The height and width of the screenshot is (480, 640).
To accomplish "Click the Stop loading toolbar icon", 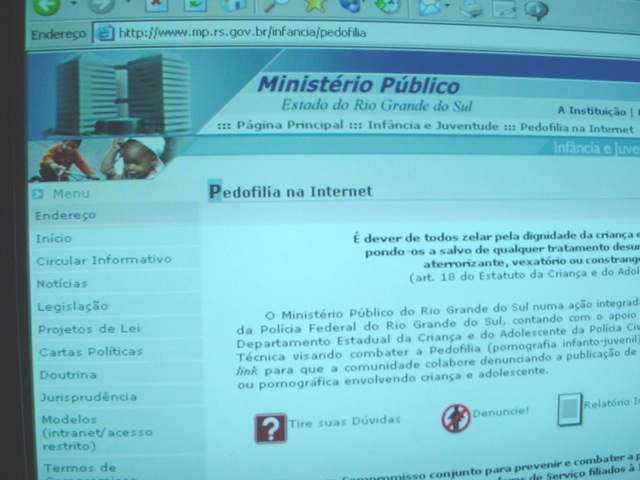I will pyautogui.click(x=157, y=4).
